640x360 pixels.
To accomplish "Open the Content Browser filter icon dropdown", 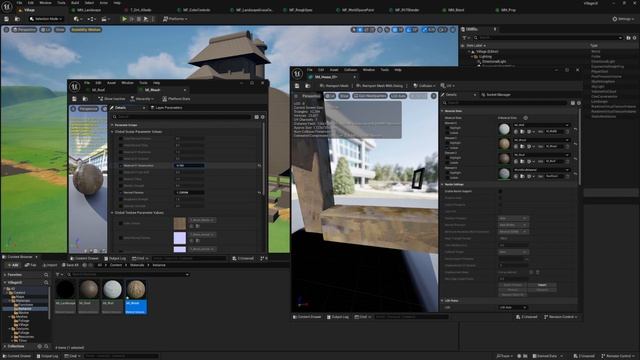I will (59, 275).
